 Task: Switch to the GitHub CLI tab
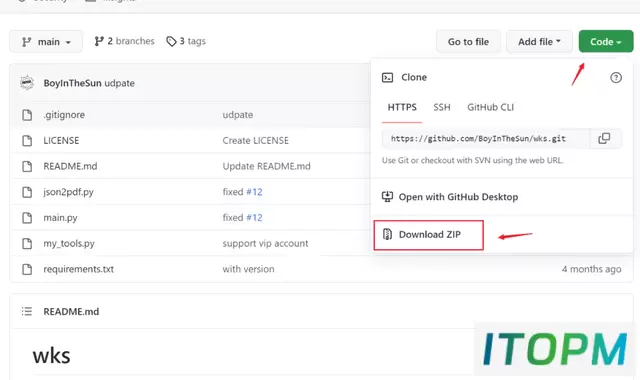pos(490,107)
